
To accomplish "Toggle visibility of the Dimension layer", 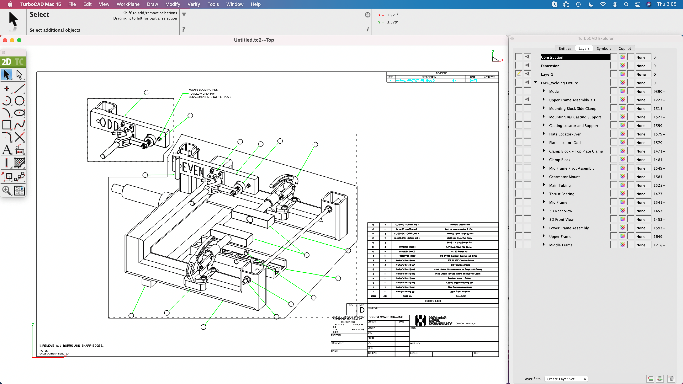I will point(527,66).
